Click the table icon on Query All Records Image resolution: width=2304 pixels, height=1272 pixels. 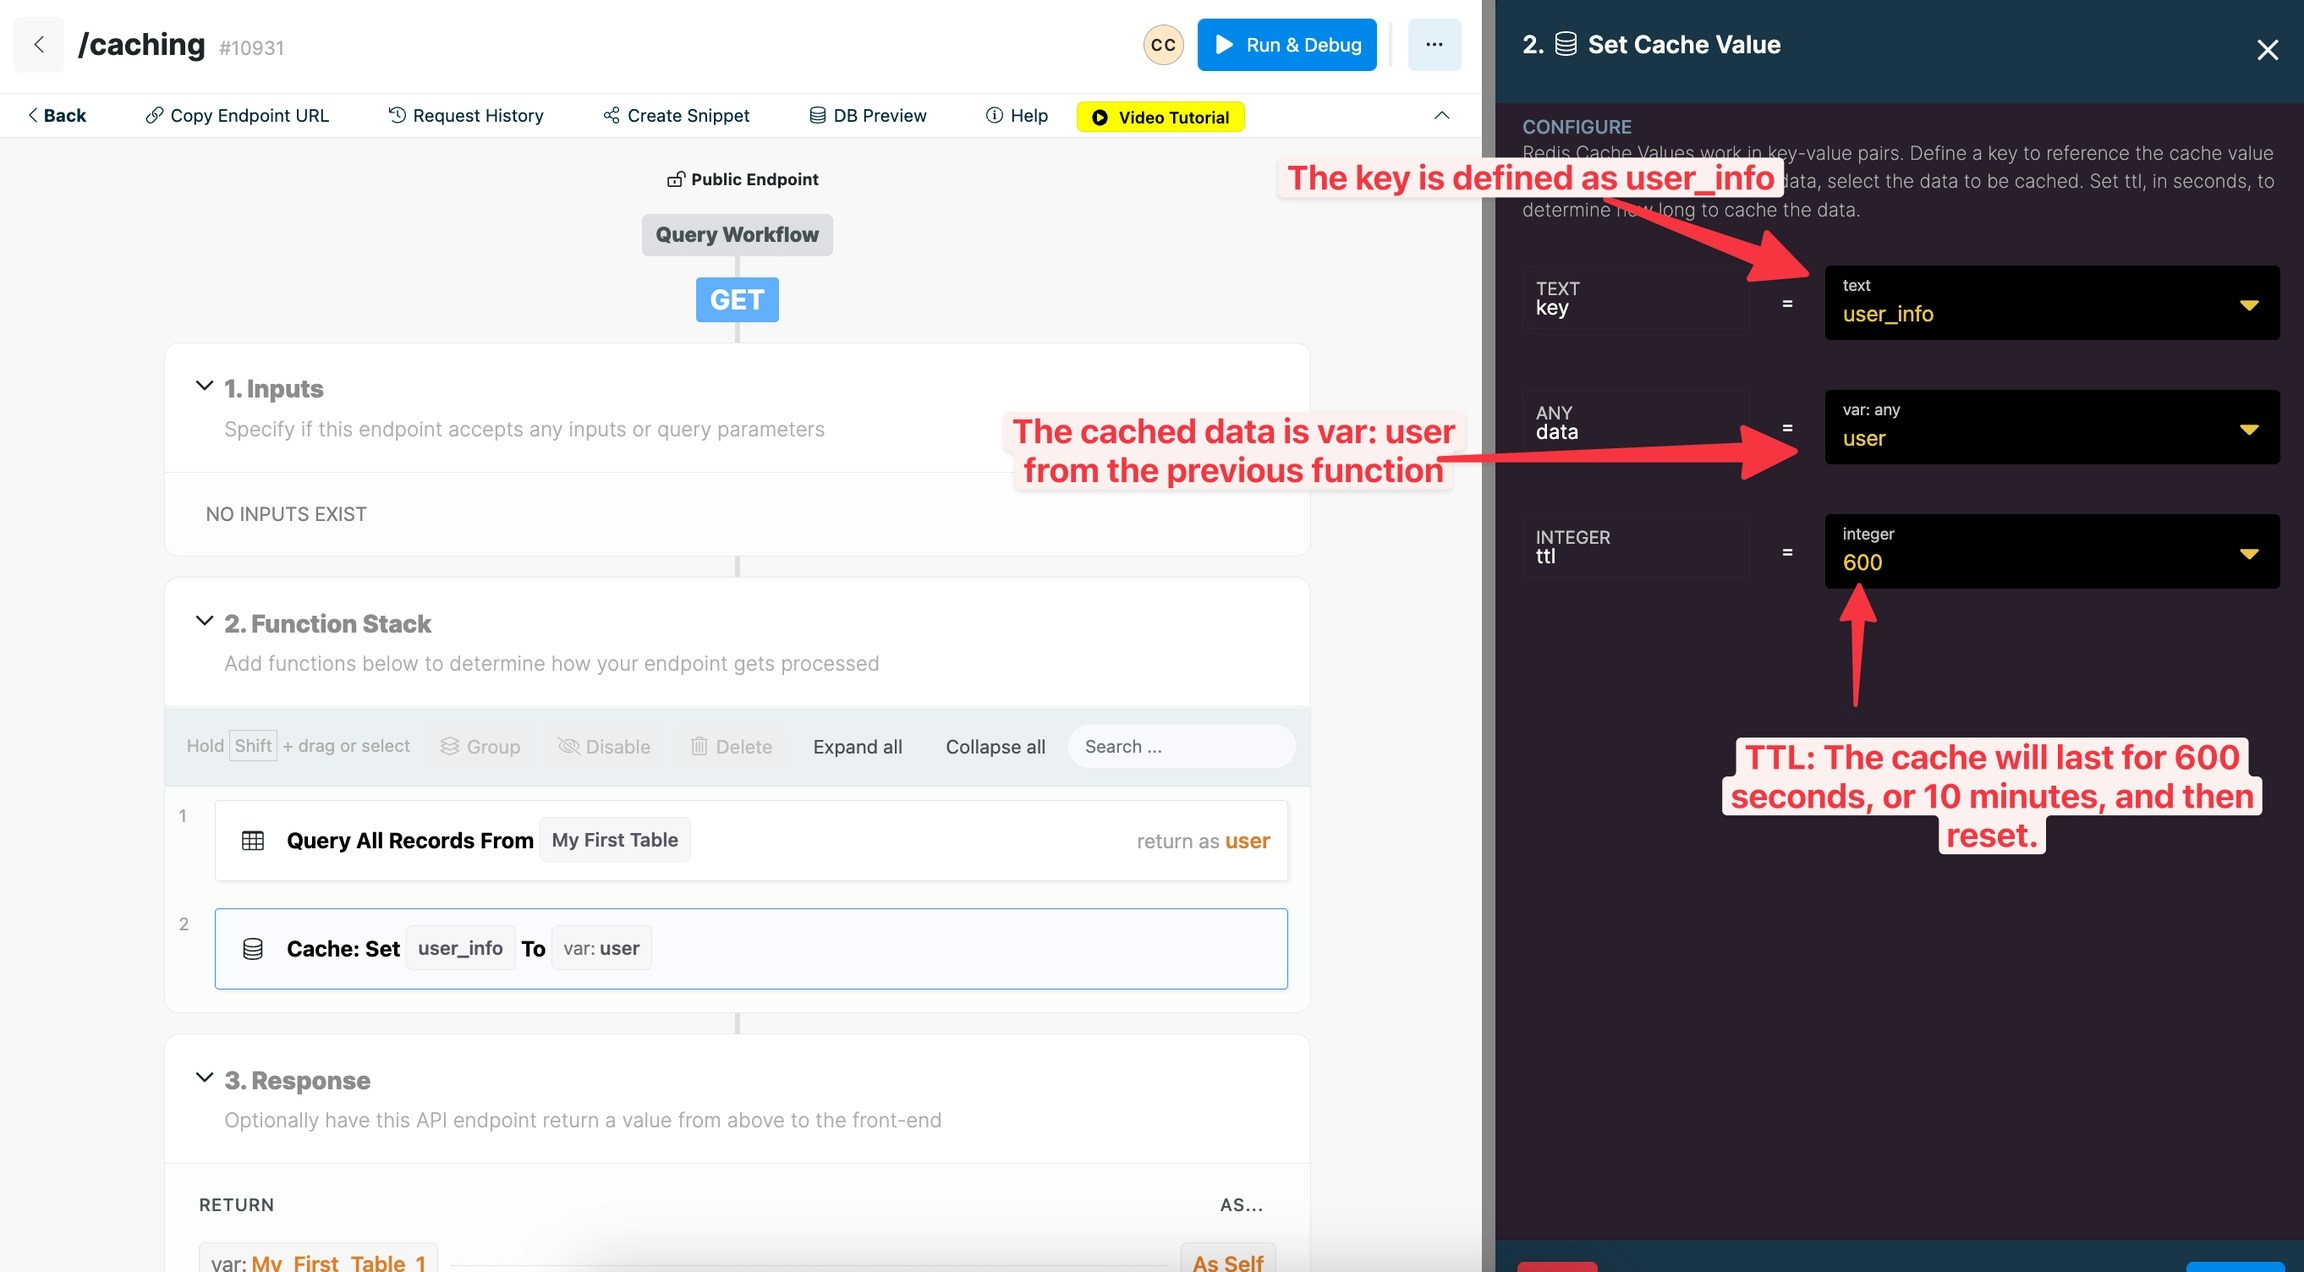[253, 841]
